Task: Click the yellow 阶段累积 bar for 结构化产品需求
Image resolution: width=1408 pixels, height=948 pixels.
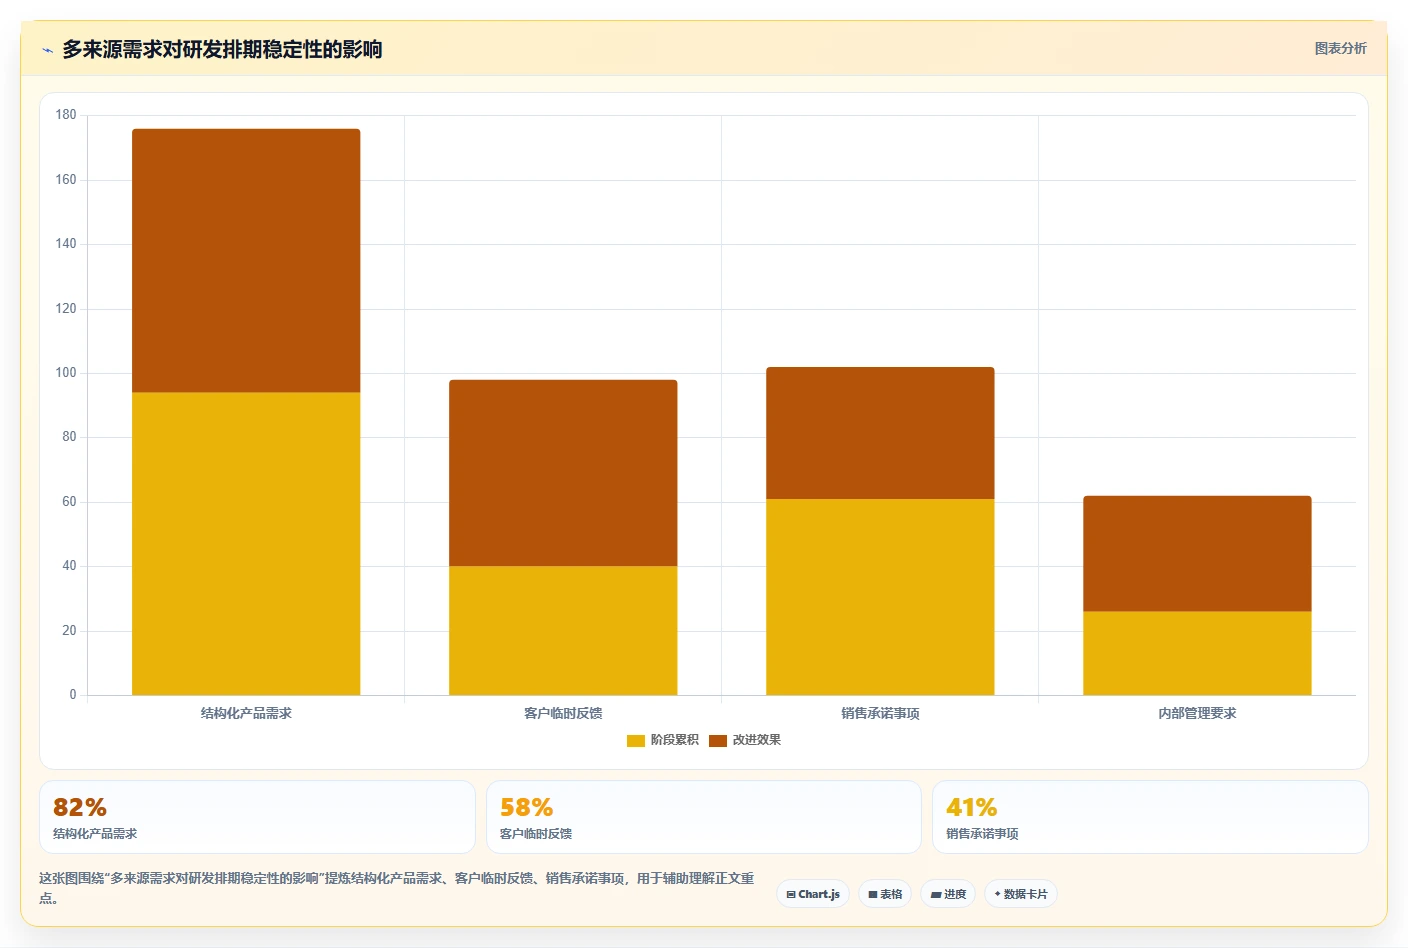Action: pos(246,543)
